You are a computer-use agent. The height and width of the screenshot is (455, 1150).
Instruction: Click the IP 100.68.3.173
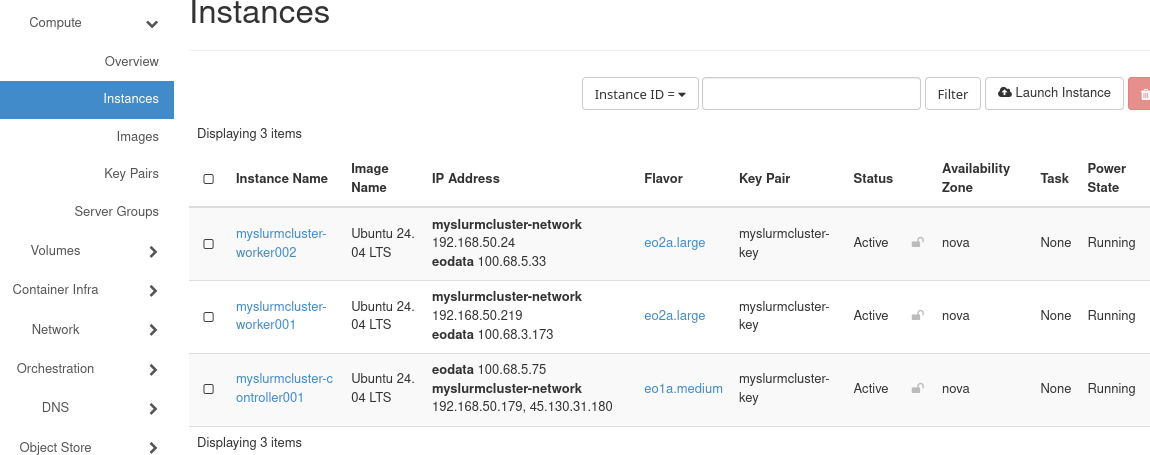point(516,335)
